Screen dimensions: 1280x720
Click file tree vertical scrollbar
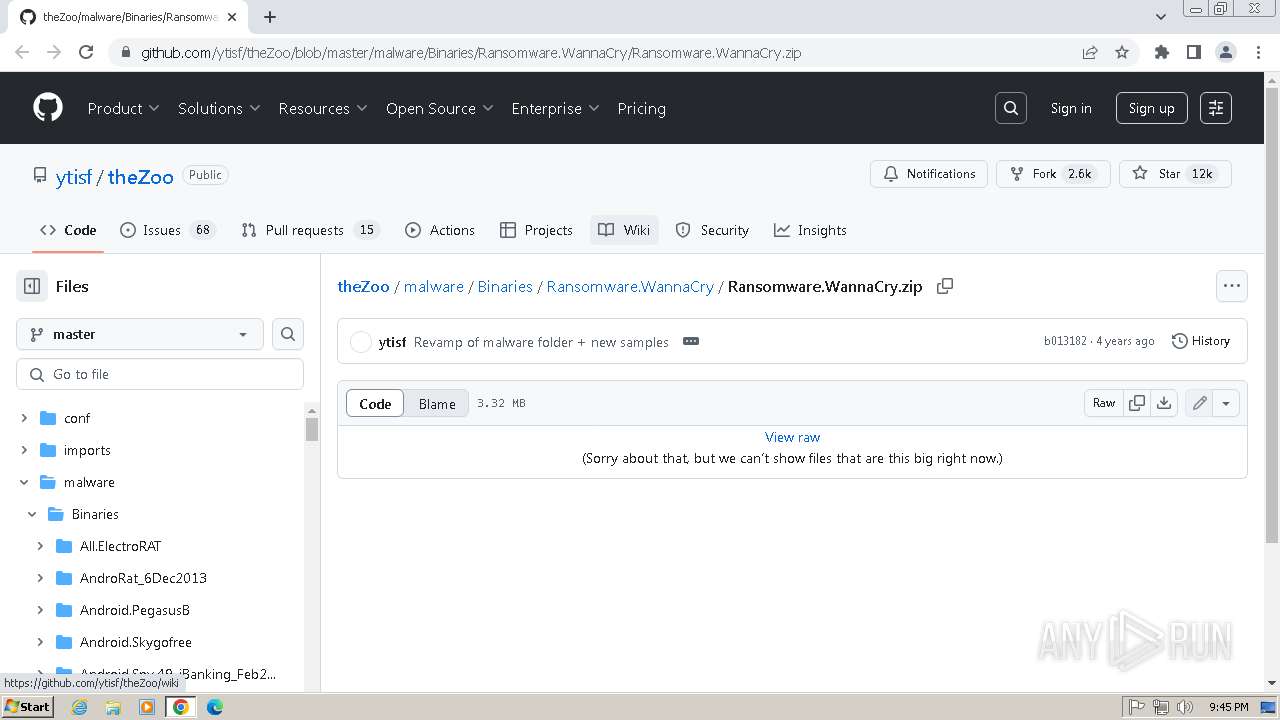coord(312,430)
